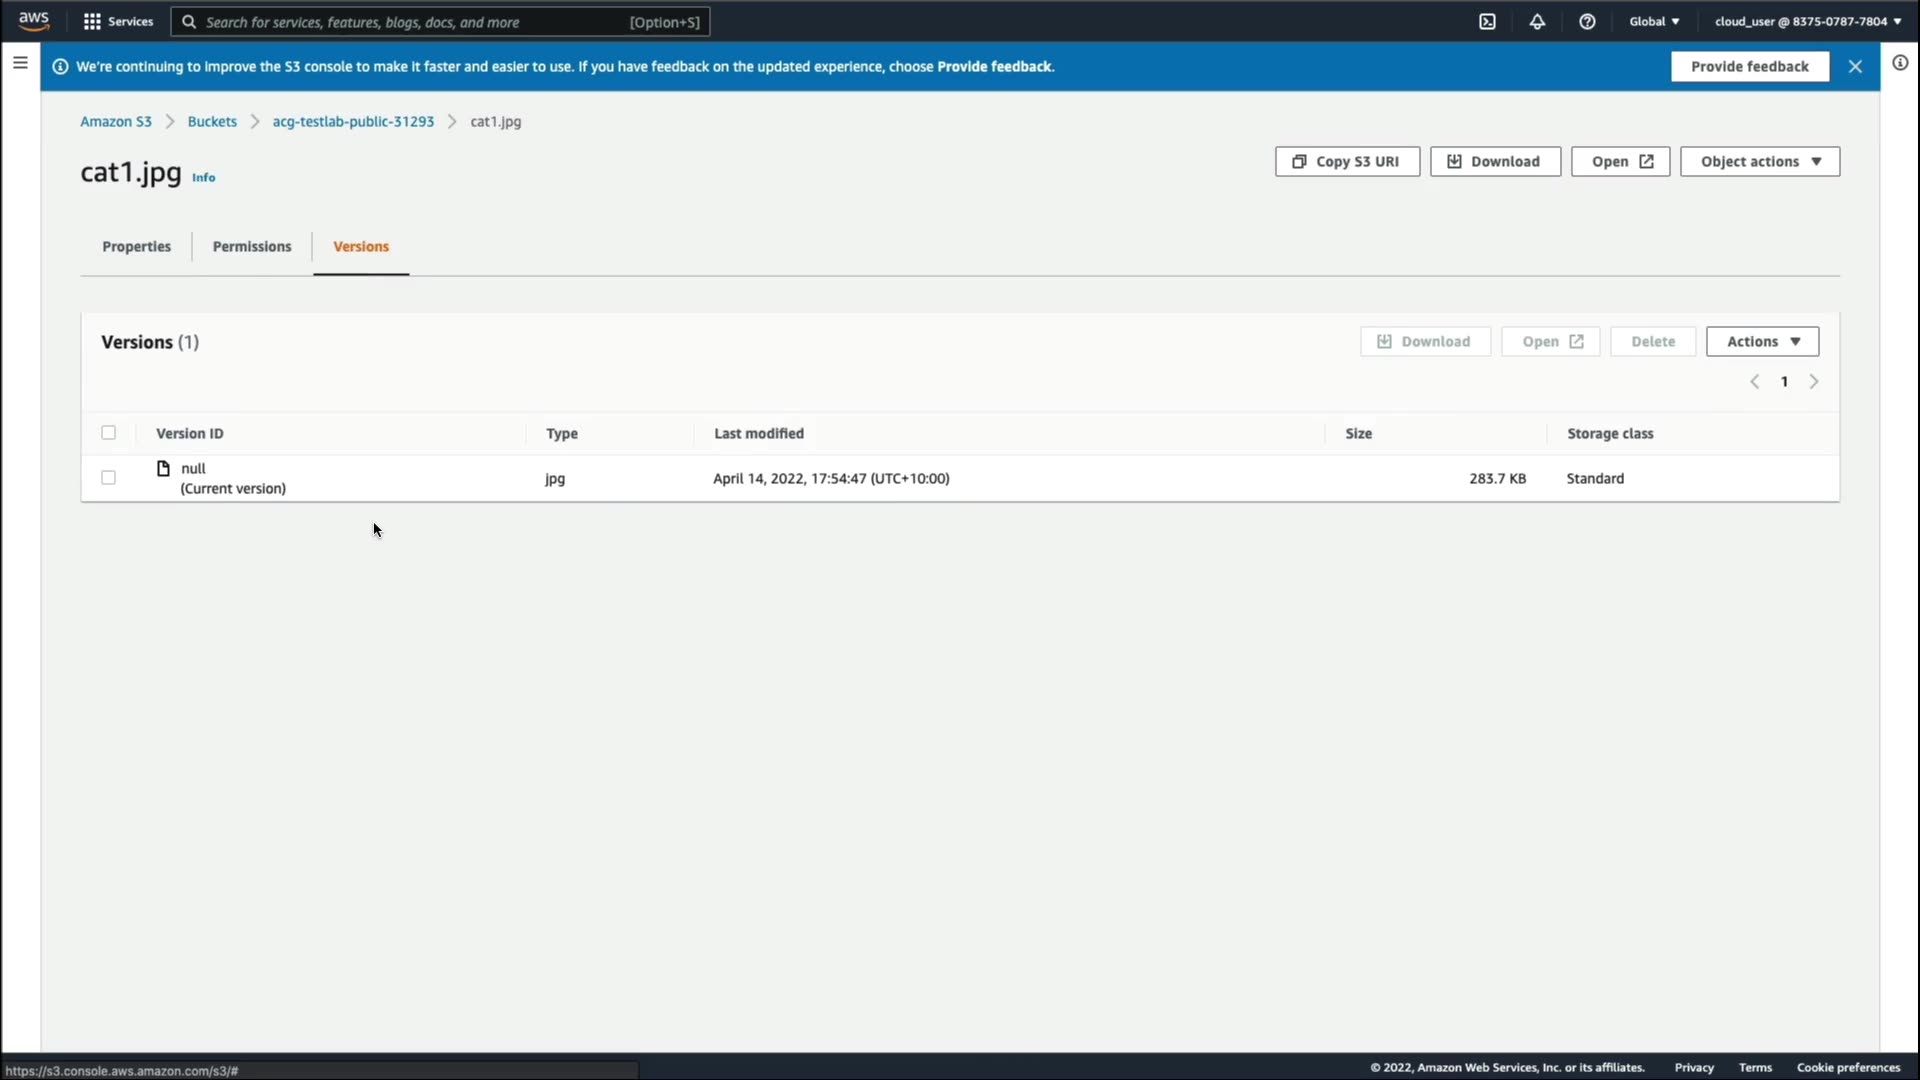
Task: Switch to the Permissions tab
Action: point(252,246)
